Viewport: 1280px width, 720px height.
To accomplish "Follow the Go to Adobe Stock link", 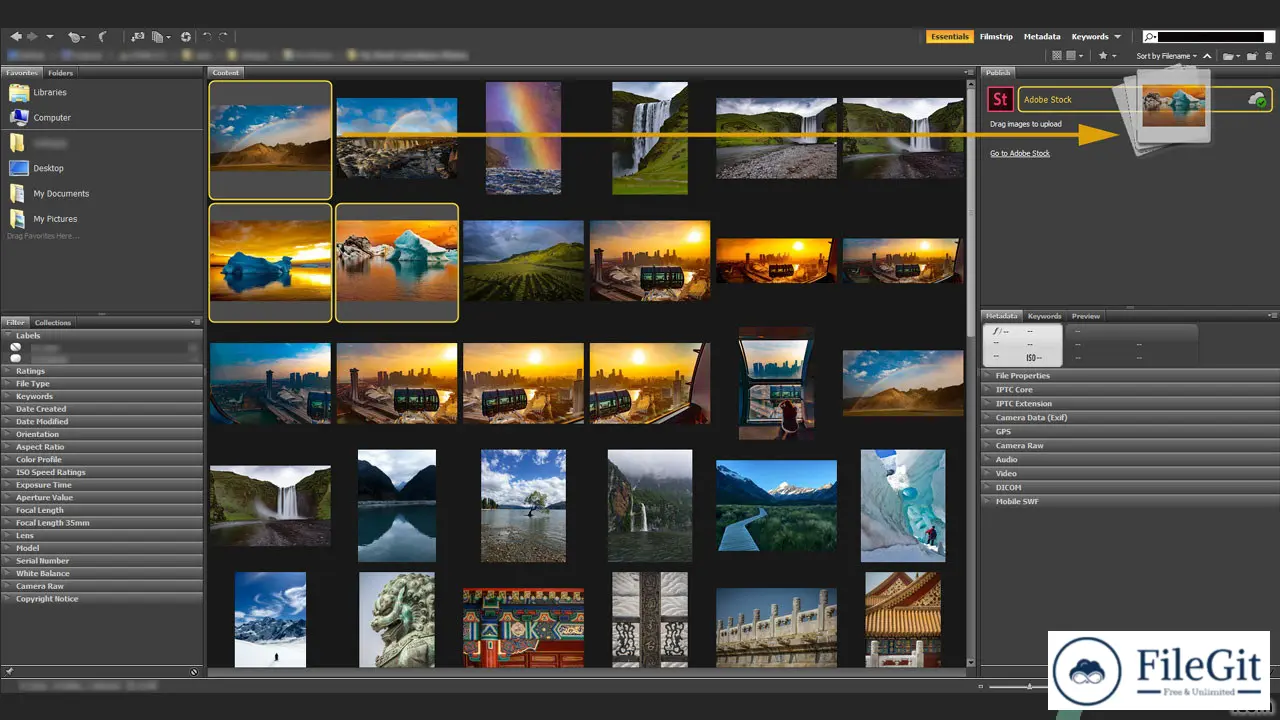I will point(1020,153).
